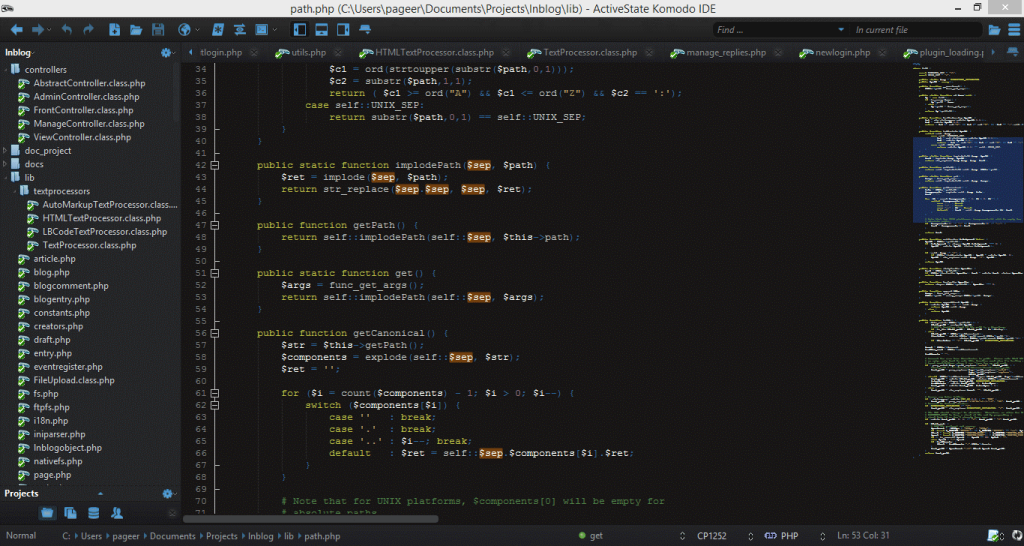Click the Save file floppy icon
The height and width of the screenshot is (546, 1024).
point(157,29)
